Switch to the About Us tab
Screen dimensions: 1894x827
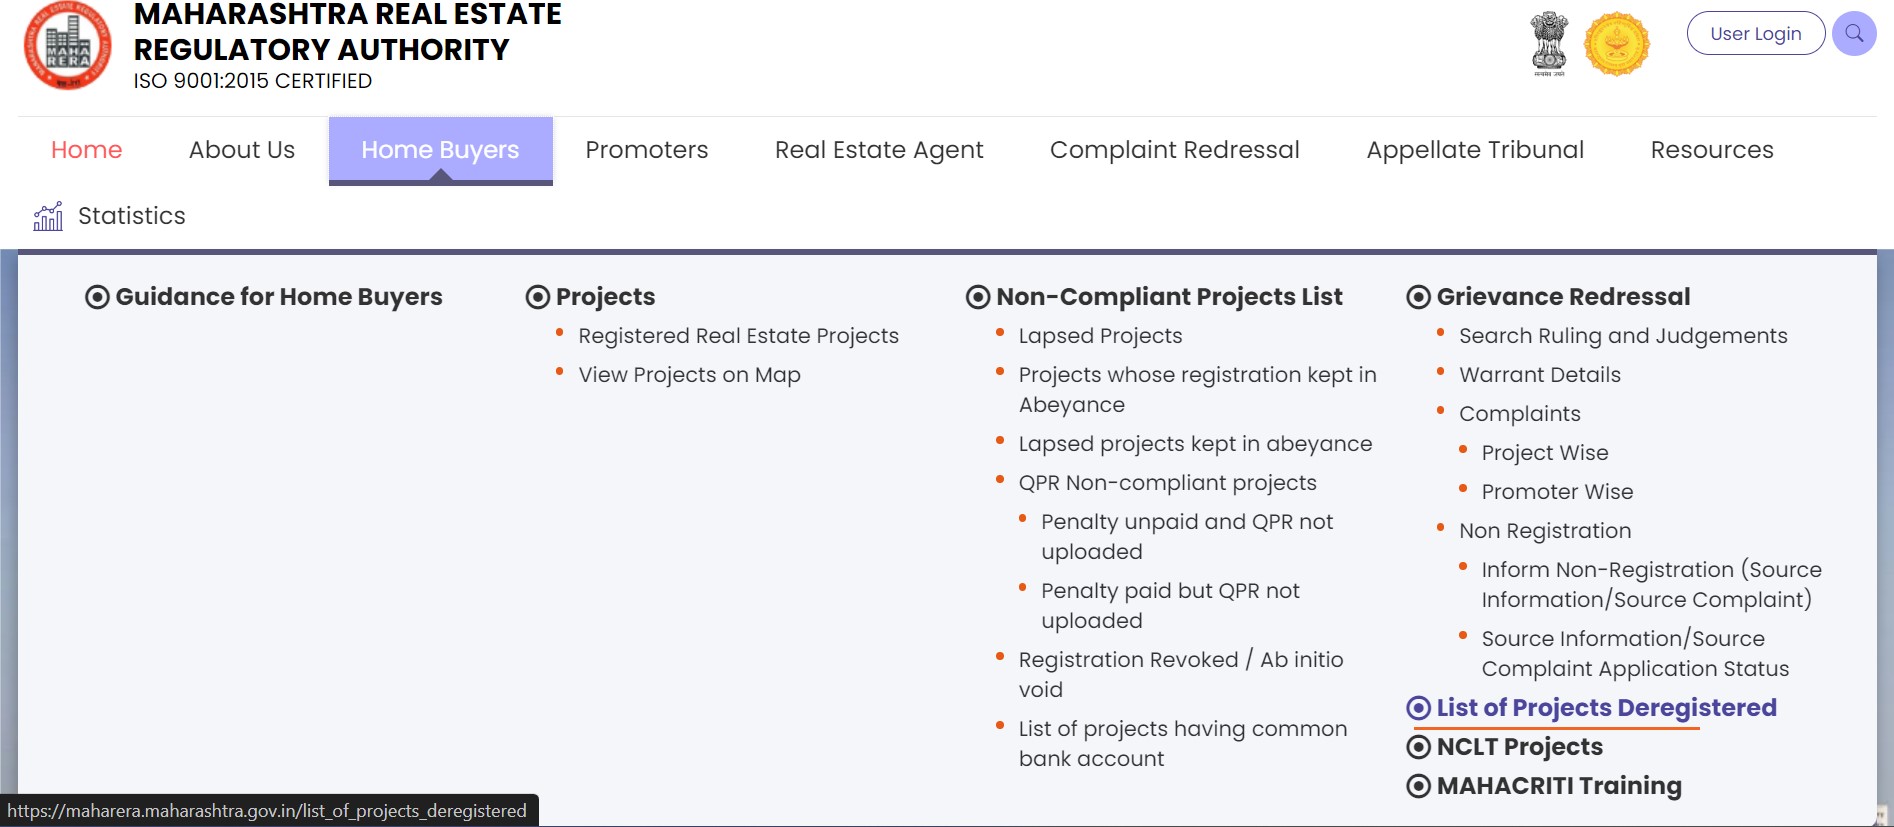pyautogui.click(x=240, y=150)
